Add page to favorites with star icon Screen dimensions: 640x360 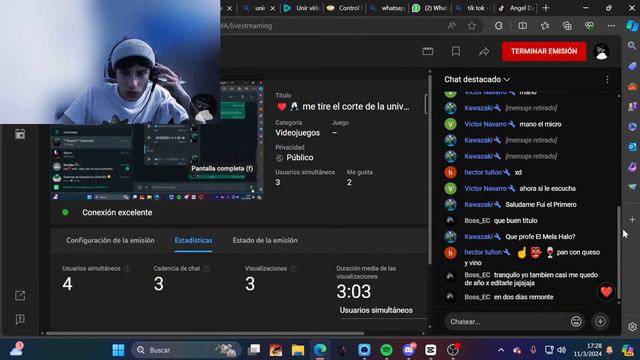[472, 26]
